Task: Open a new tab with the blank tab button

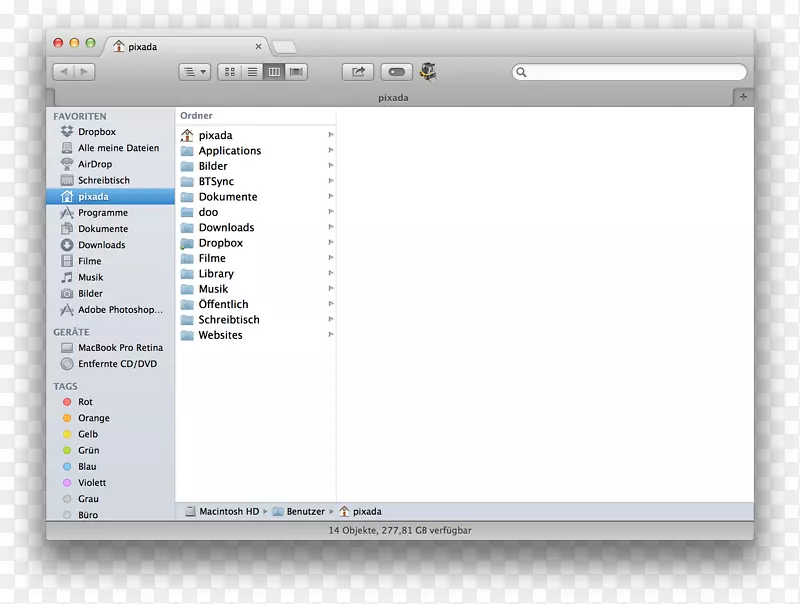Action: (x=284, y=47)
